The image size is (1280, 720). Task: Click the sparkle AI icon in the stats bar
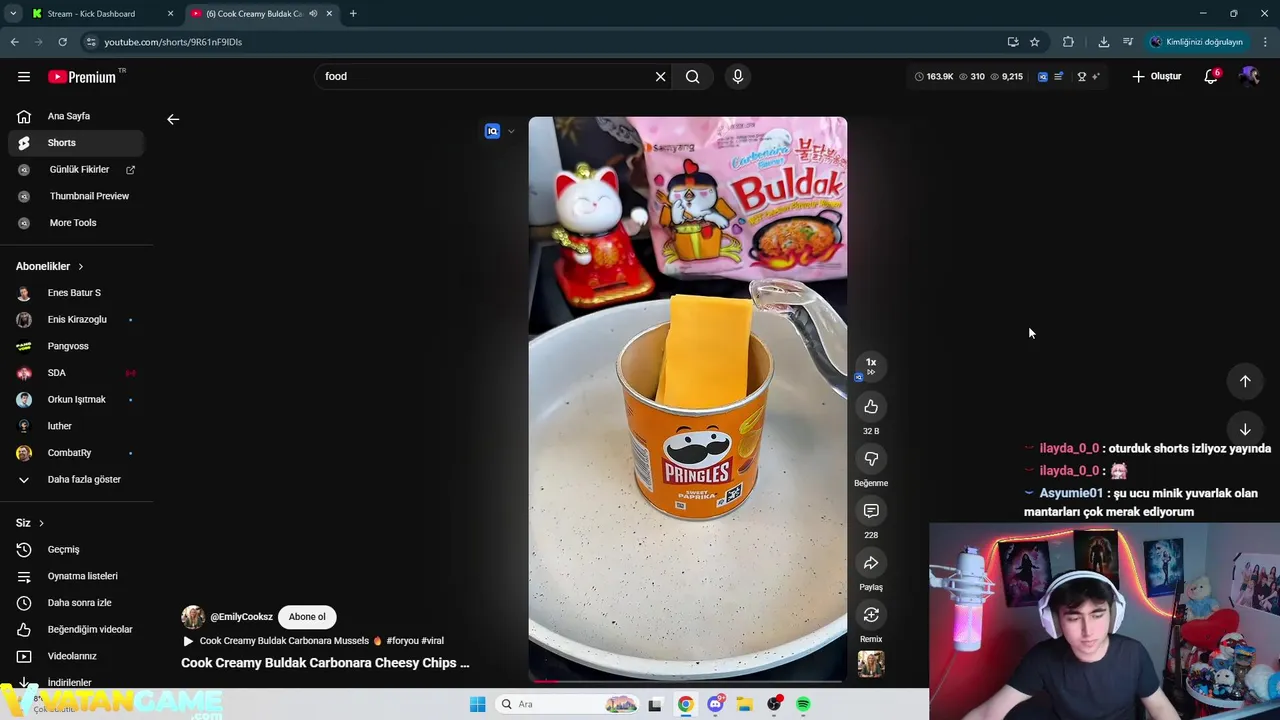1096,77
